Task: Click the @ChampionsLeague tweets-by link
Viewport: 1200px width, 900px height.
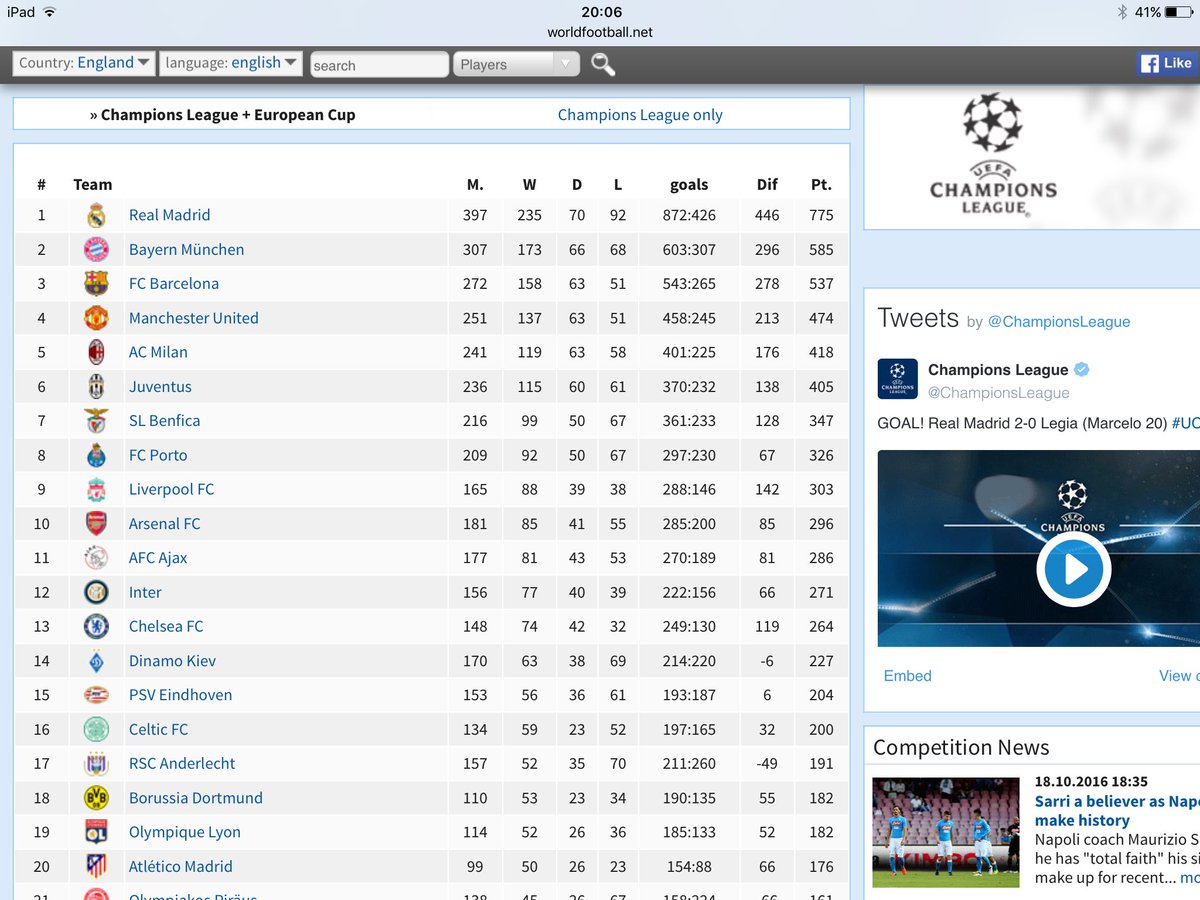Action: [x=1059, y=322]
